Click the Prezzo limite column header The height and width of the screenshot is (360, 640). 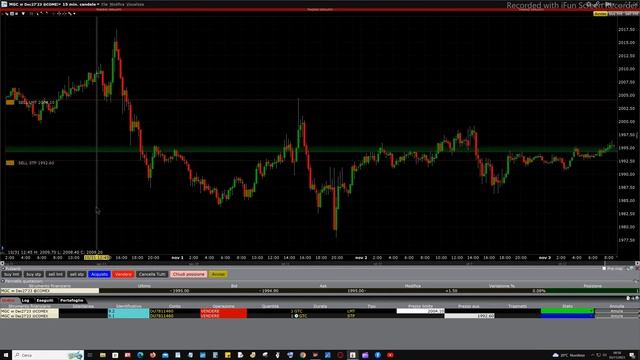tap(420, 306)
